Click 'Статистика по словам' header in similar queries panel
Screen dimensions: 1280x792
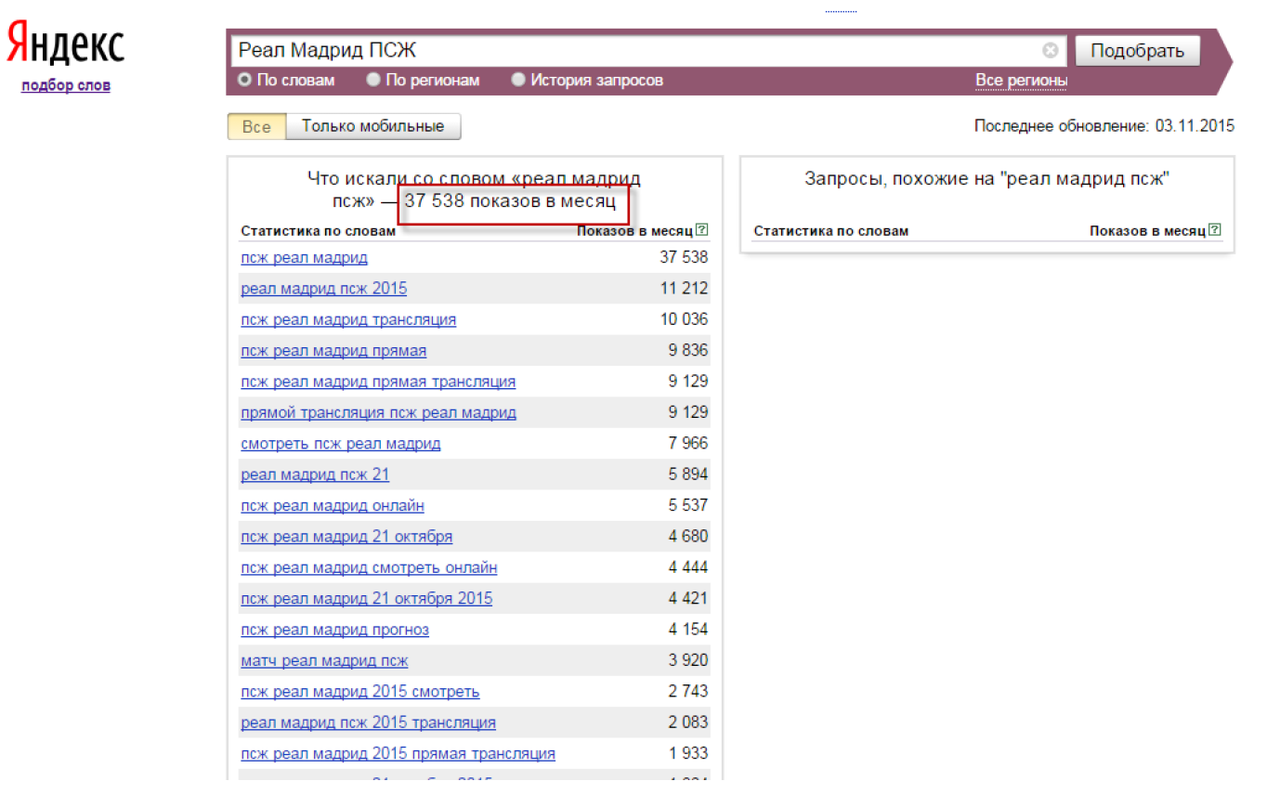tap(831, 231)
